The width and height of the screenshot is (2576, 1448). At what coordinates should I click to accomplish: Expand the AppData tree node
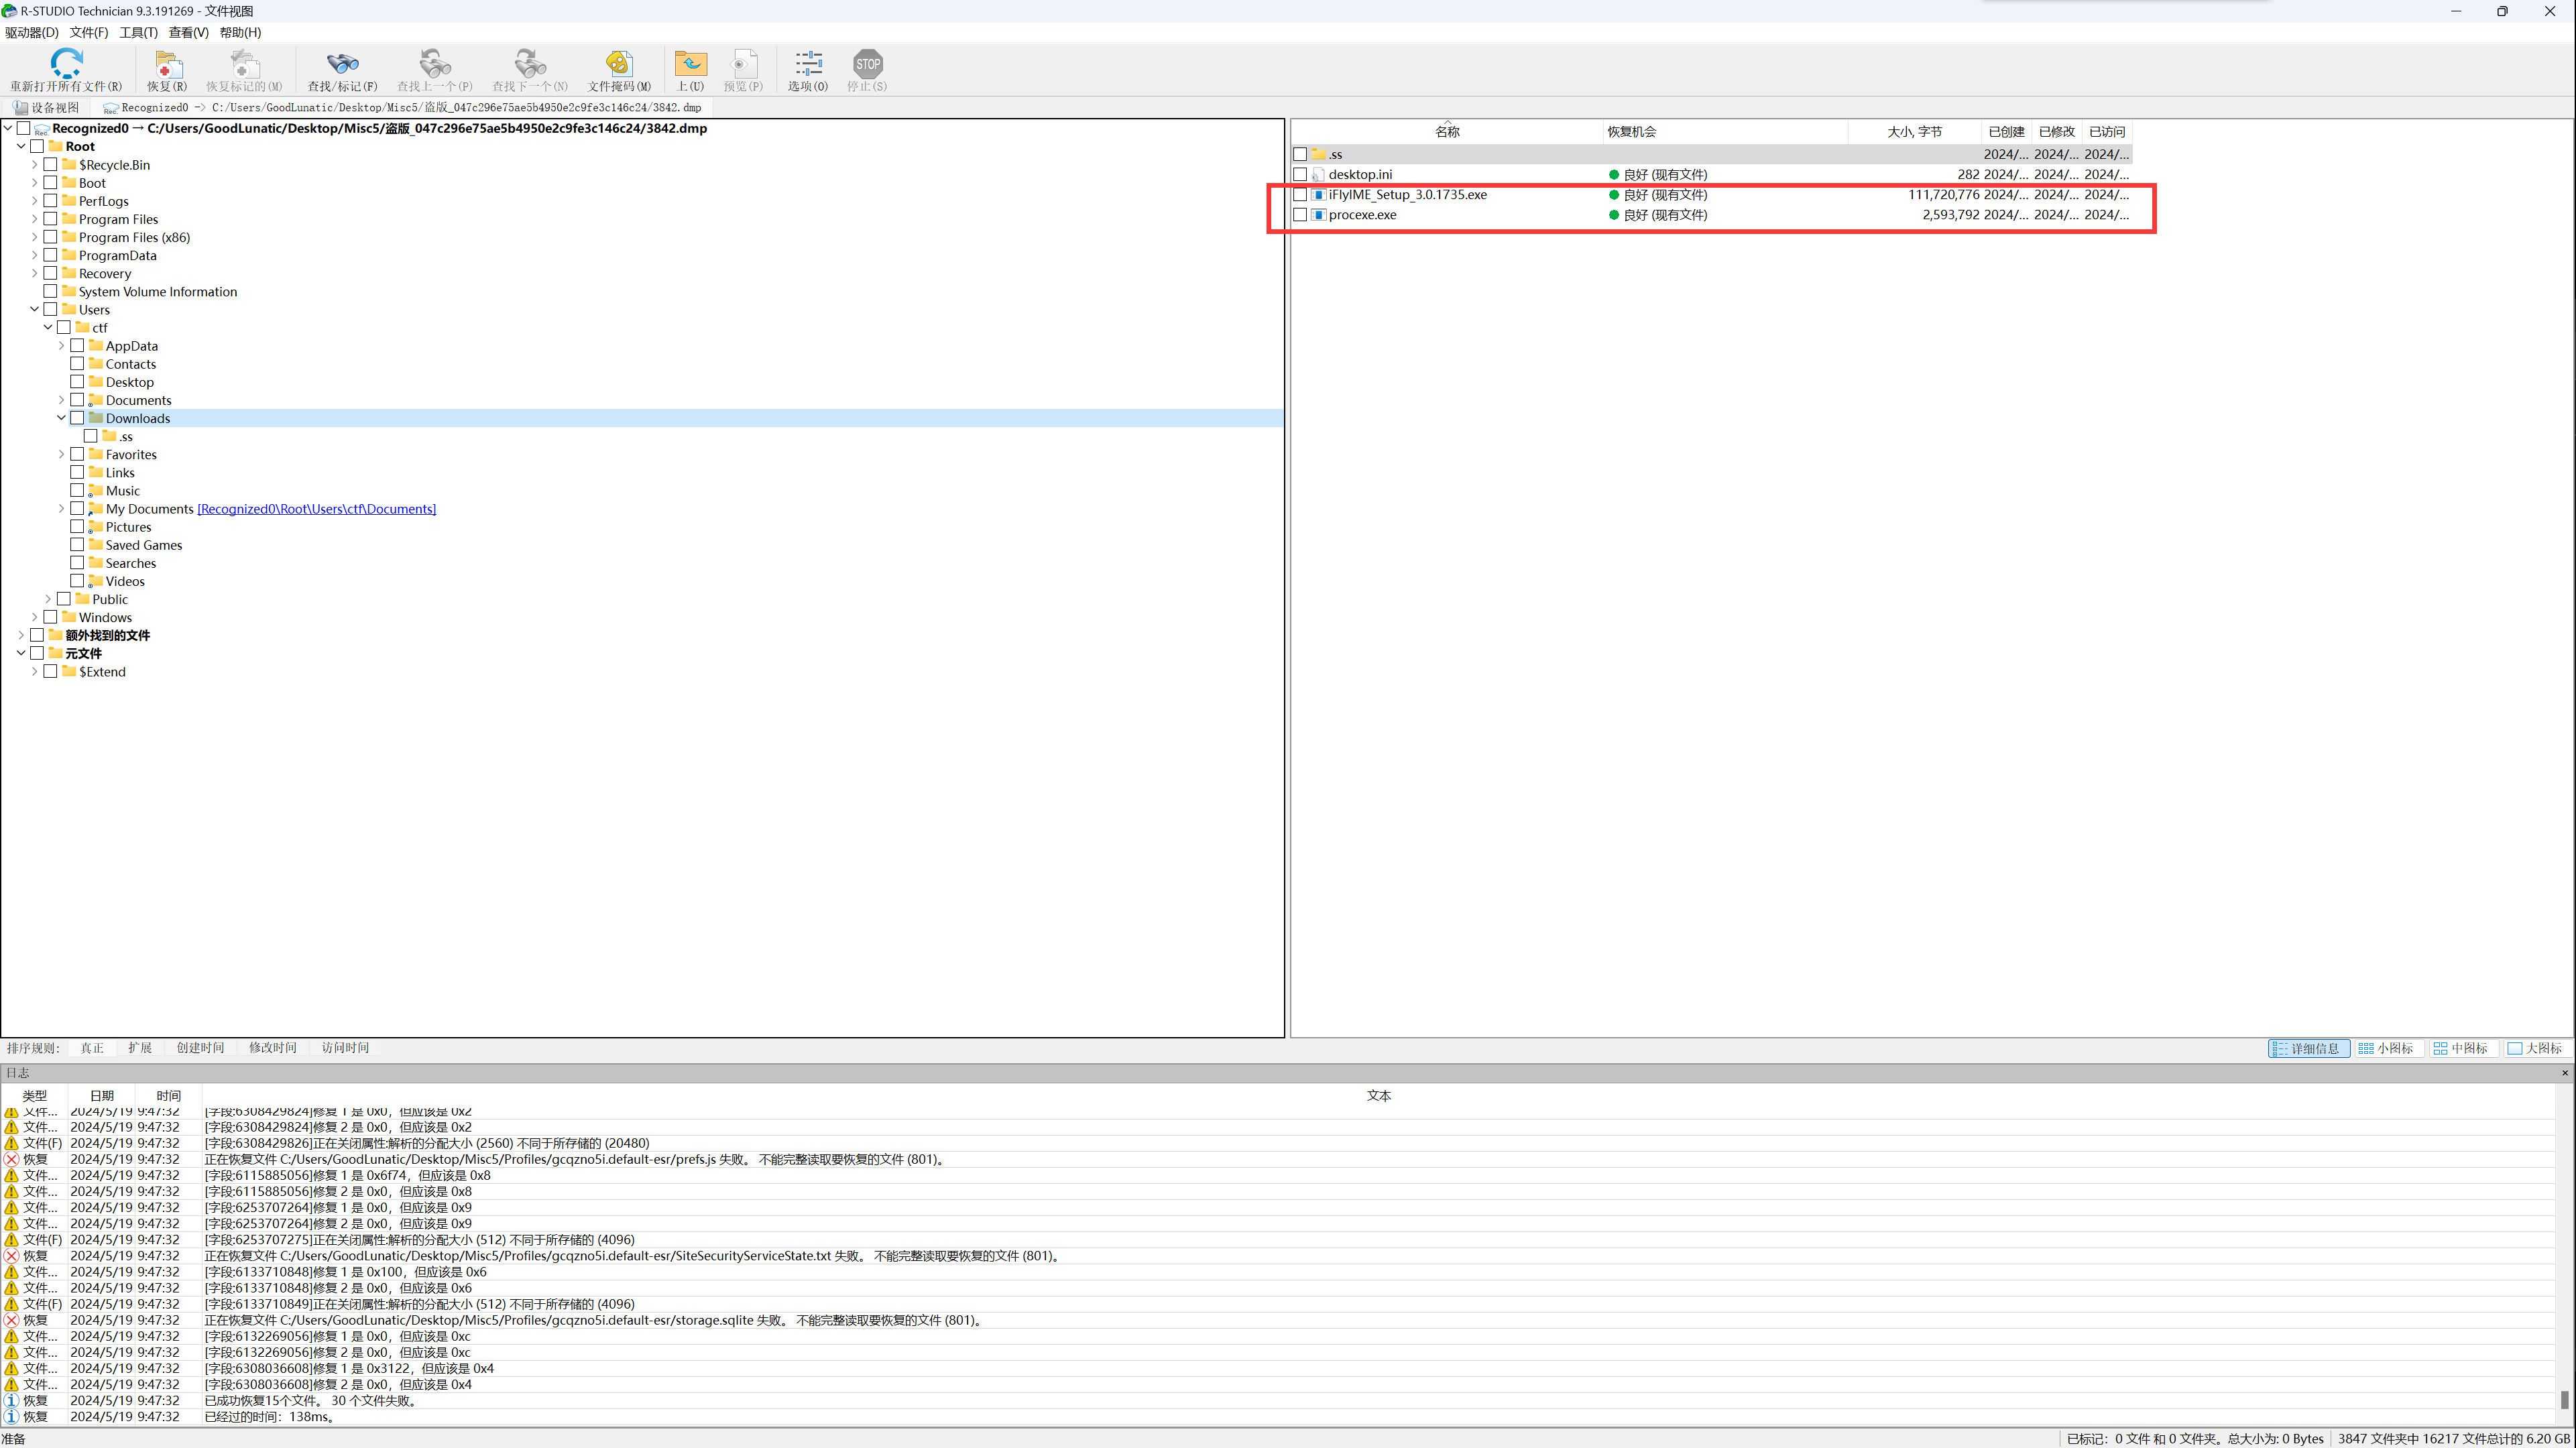point(61,346)
